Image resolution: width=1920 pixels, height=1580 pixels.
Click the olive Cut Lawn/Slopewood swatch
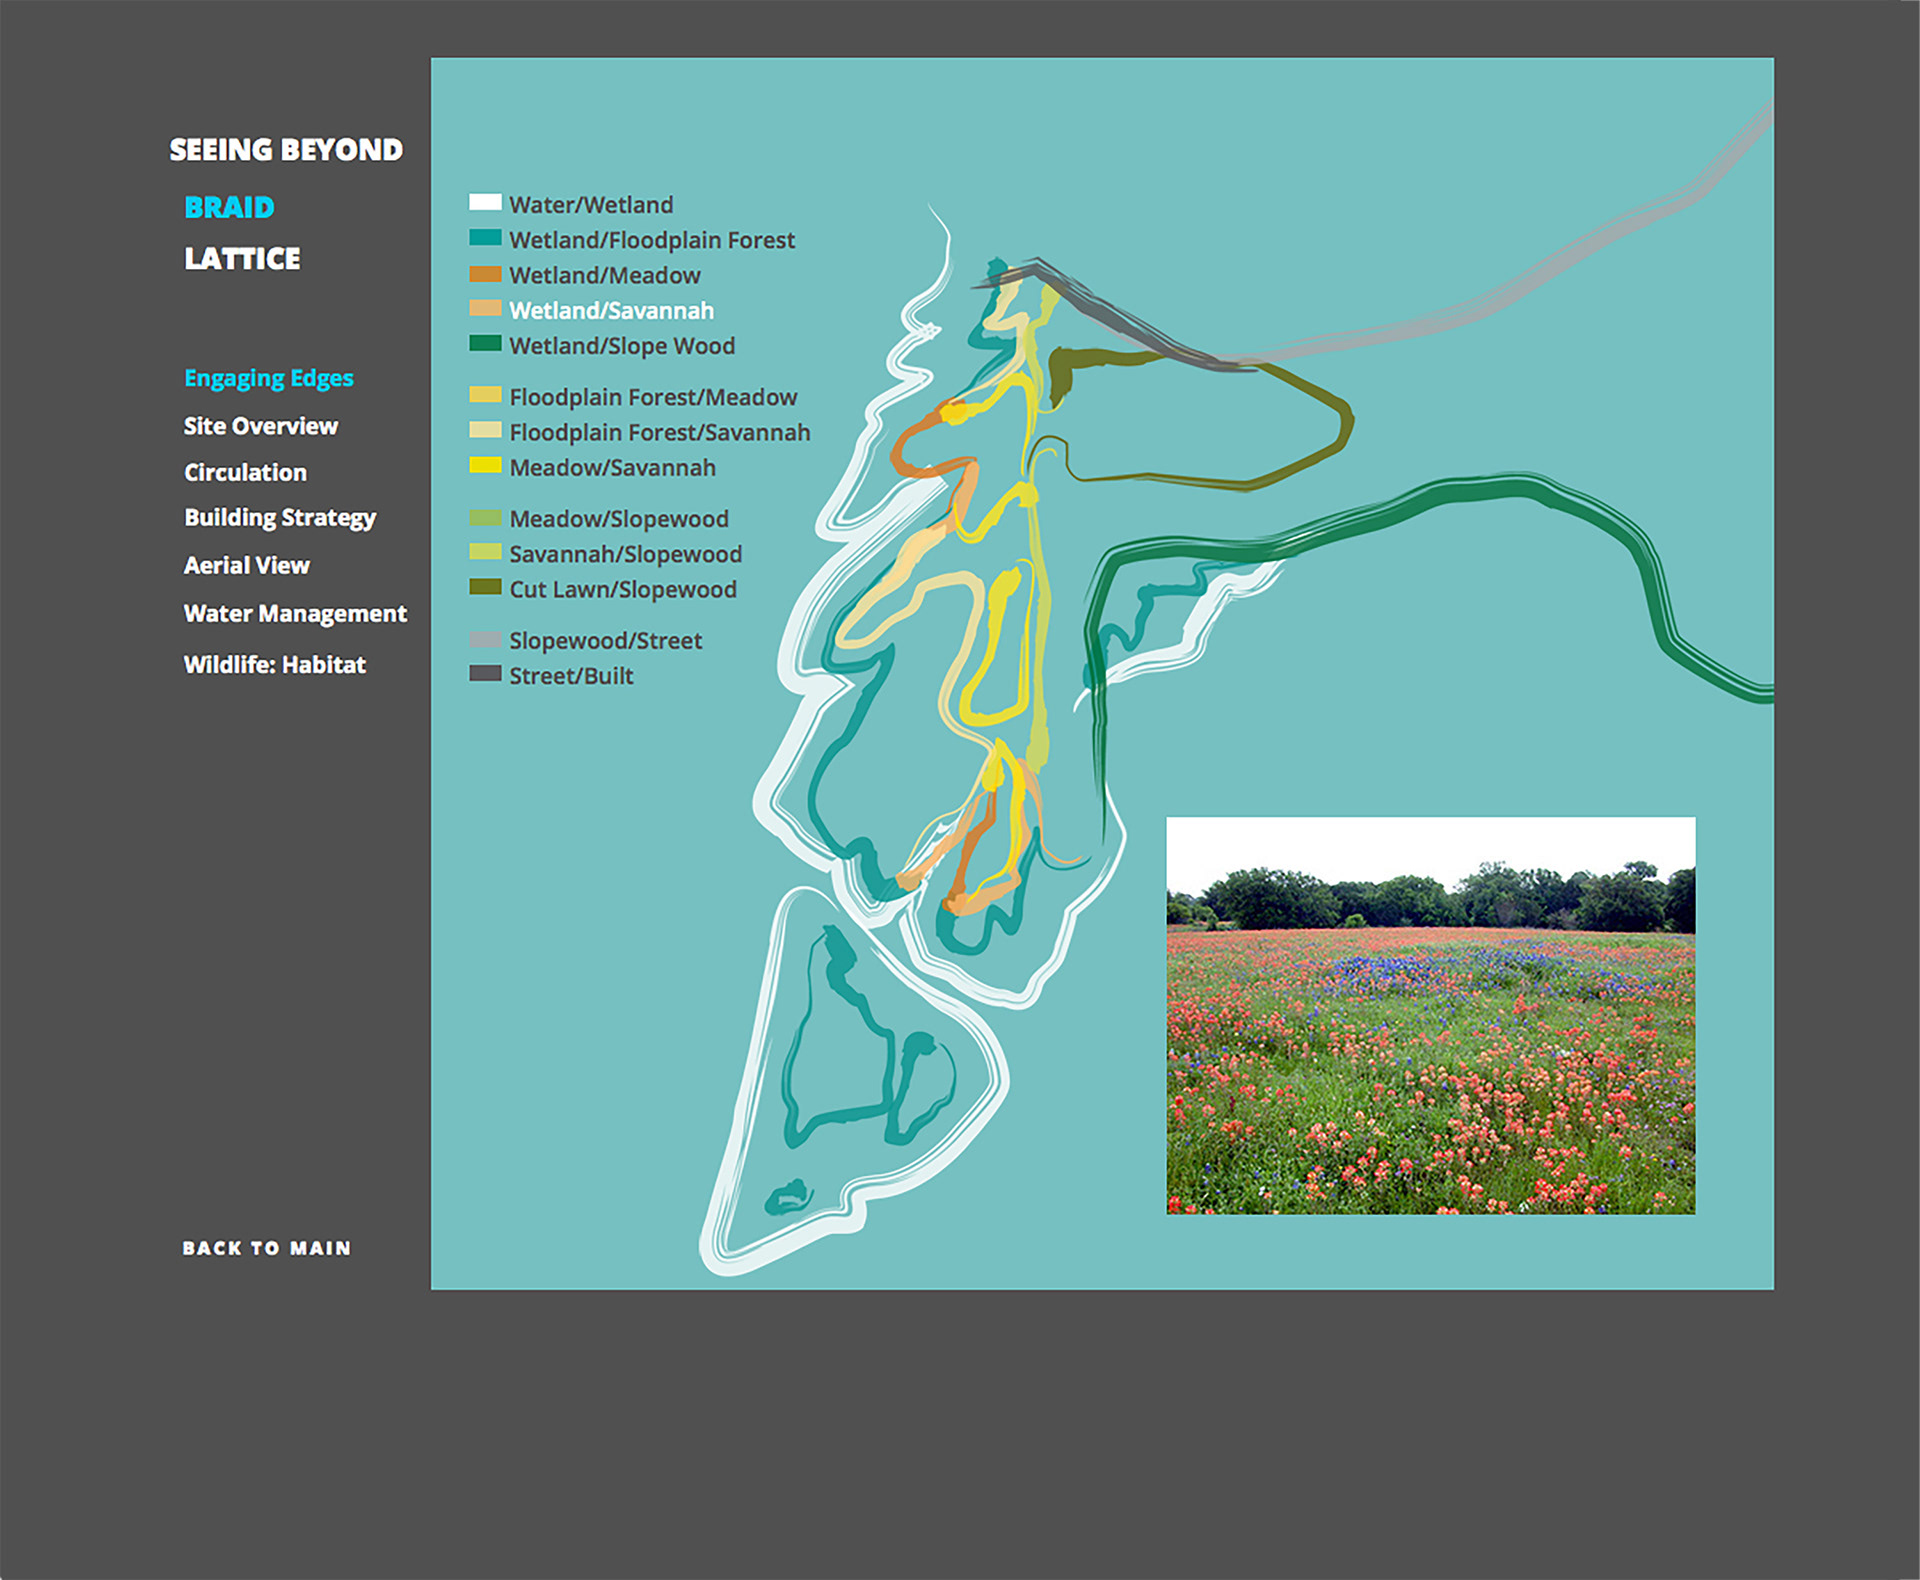pyautogui.click(x=485, y=588)
